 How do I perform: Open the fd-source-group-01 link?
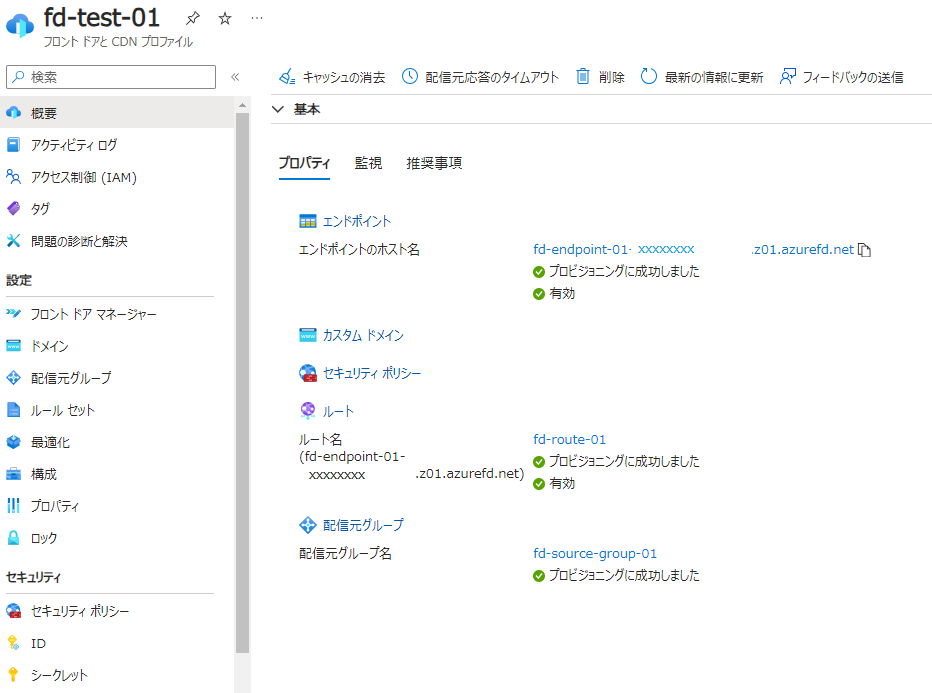595,554
